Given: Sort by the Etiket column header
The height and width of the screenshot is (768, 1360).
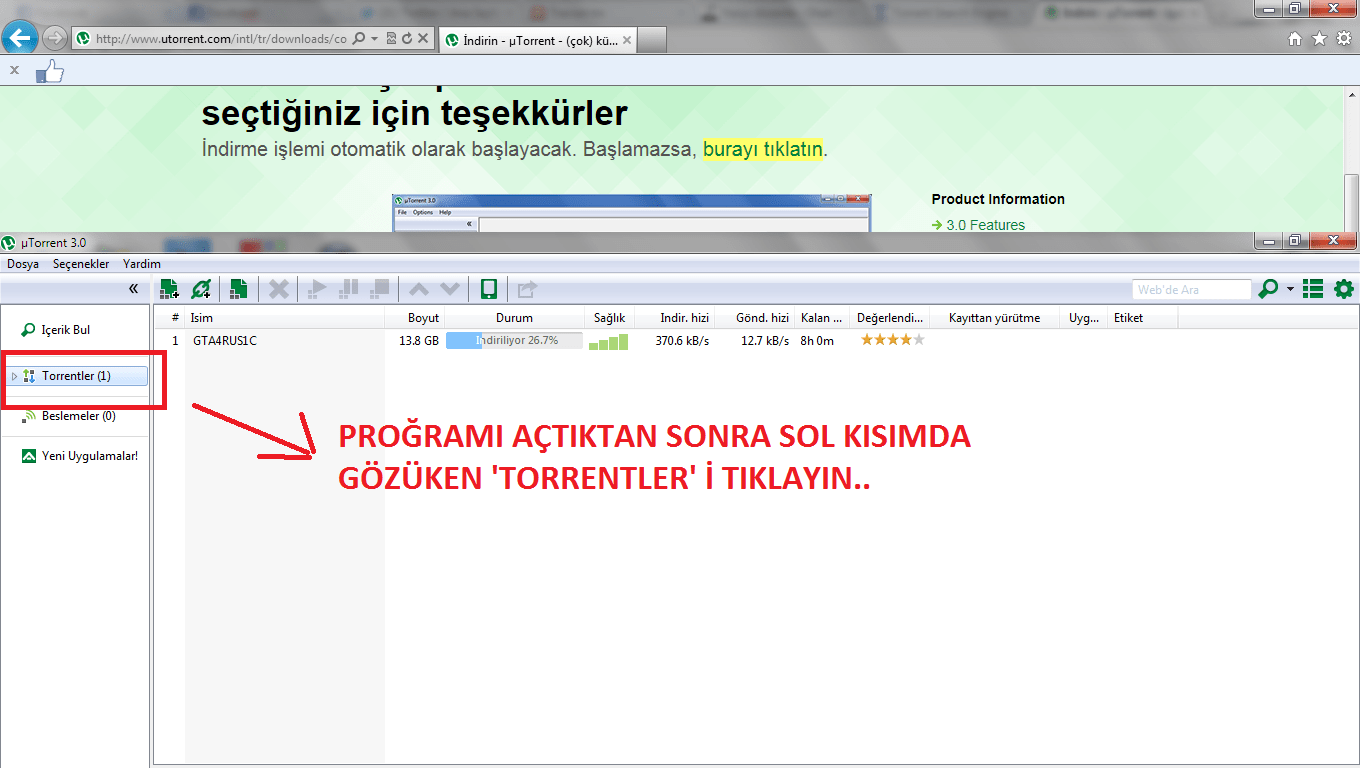Looking at the screenshot, I should [x=1142, y=318].
